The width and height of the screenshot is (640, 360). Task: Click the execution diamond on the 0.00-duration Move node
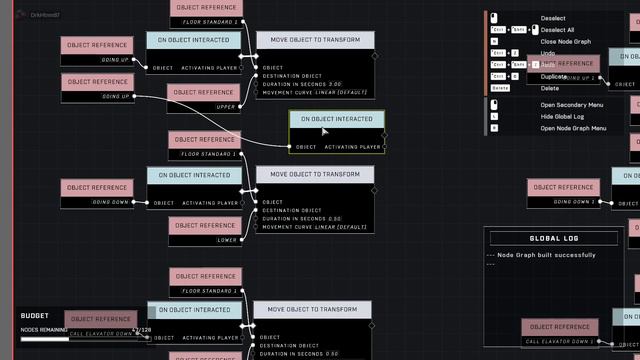tap(374, 190)
